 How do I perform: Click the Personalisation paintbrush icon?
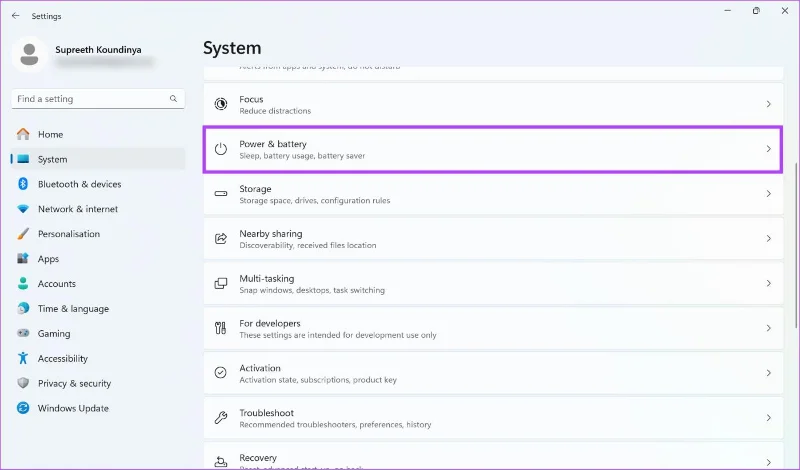click(23, 234)
